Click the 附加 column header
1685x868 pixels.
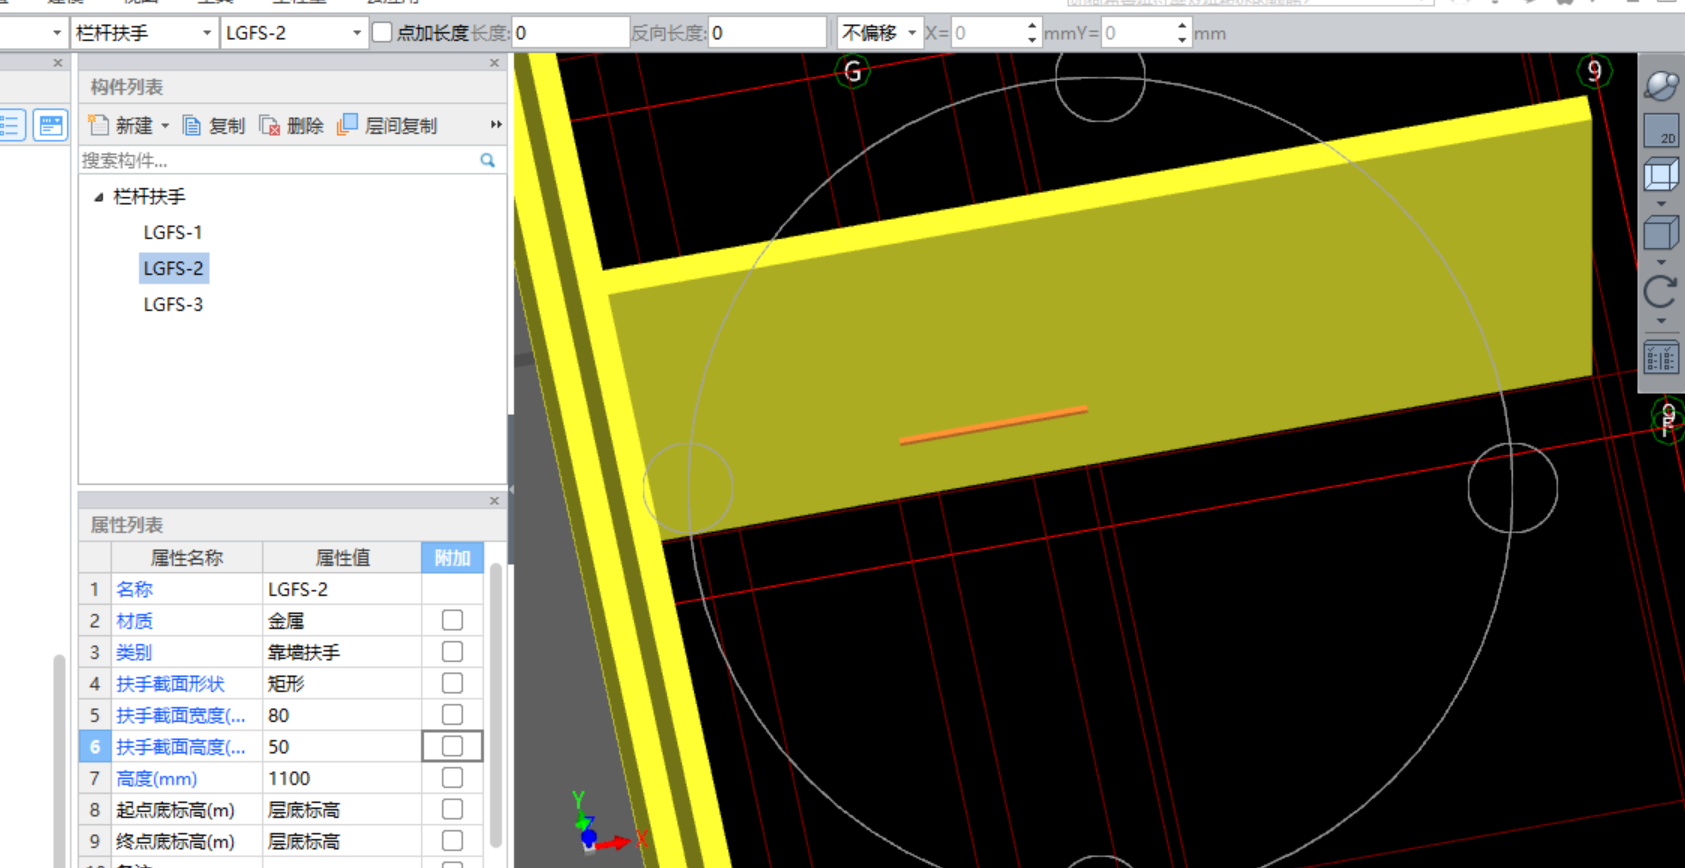tap(452, 558)
